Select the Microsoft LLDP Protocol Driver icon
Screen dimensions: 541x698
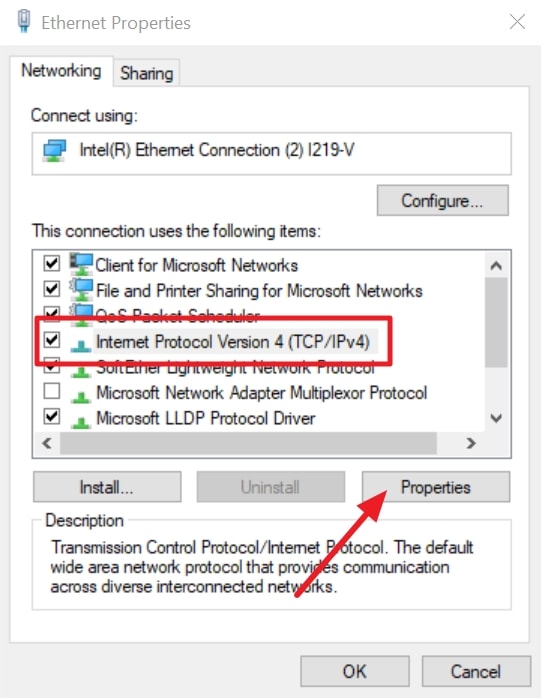click(x=81, y=422)
